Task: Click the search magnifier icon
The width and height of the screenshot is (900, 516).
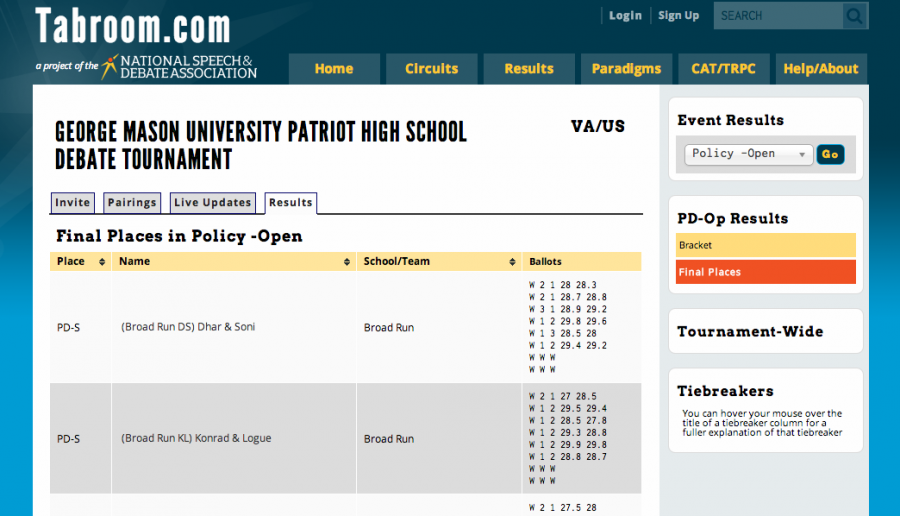Action: tap(854, 15)
